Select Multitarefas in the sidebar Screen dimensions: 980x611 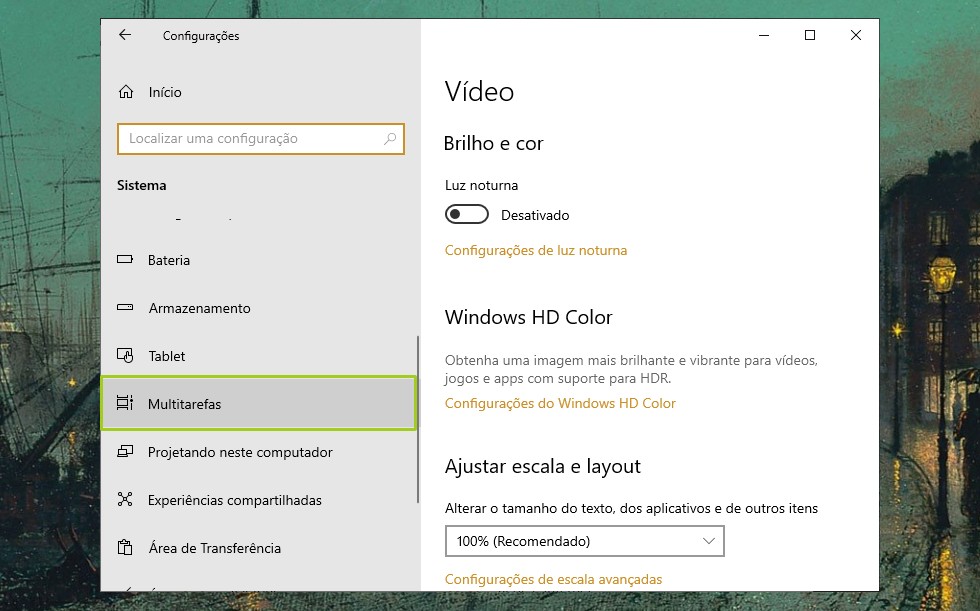185,404
